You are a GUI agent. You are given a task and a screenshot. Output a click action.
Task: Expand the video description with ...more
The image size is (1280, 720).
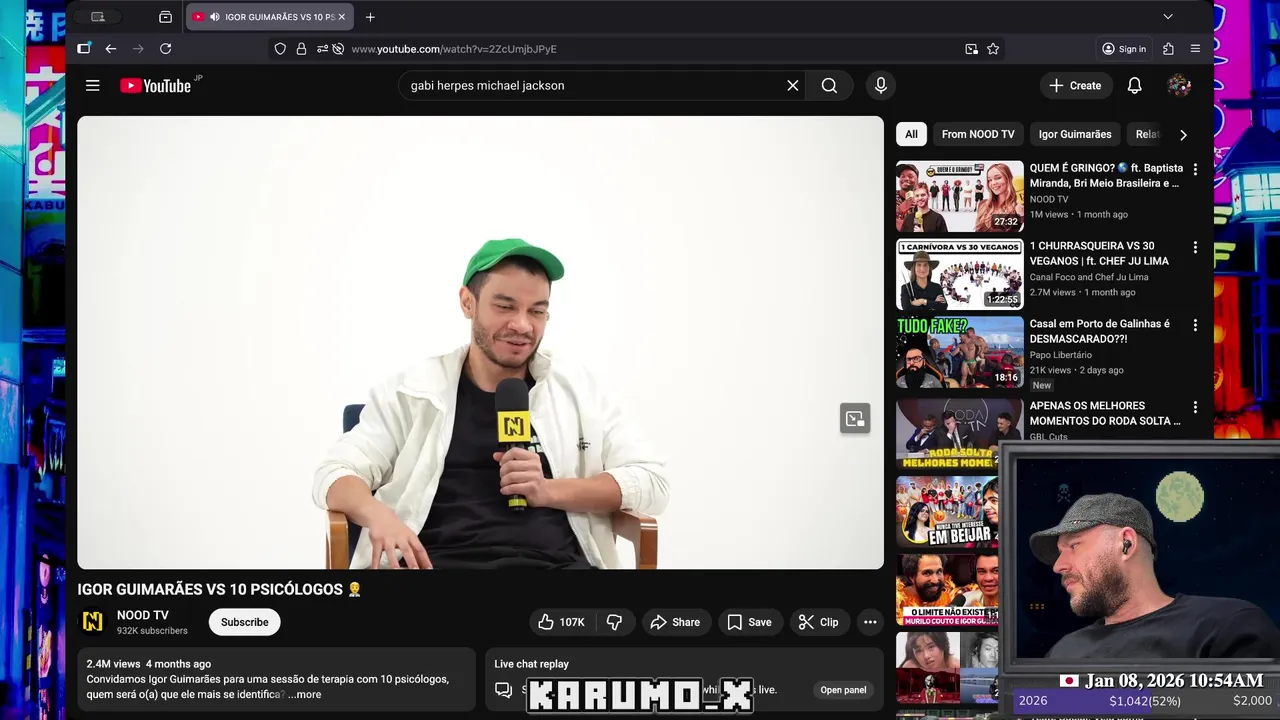tap(305, 694)
